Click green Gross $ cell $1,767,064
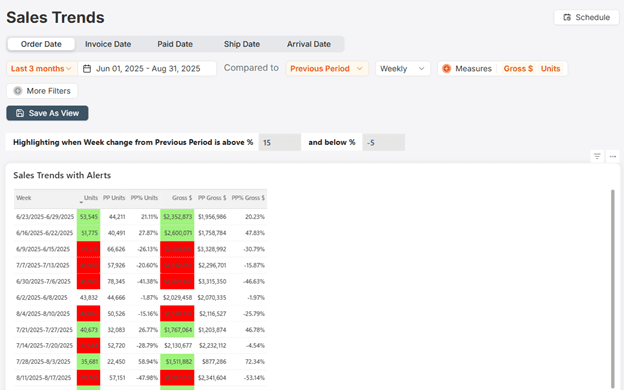Screen dimensions: 624x390 tap(177, 330)
